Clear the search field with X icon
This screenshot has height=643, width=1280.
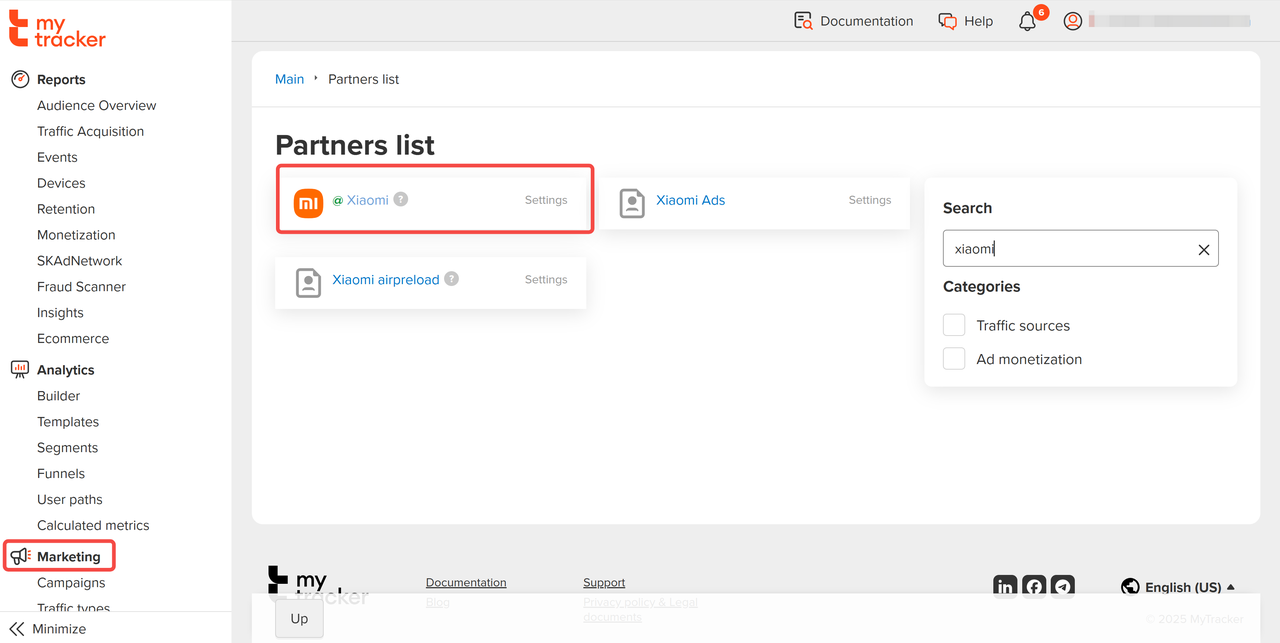1203,250
